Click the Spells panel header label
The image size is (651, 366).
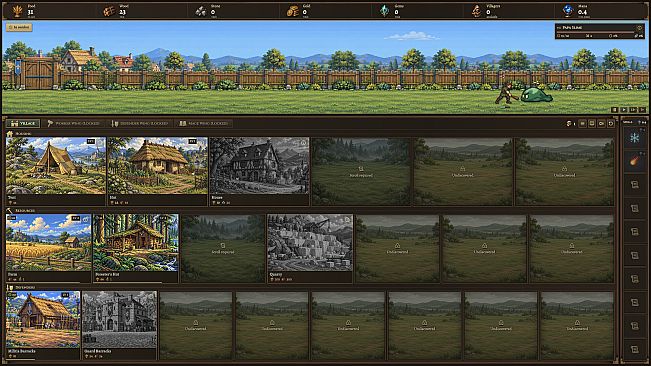pyautogui.click(x=628, y=122)
